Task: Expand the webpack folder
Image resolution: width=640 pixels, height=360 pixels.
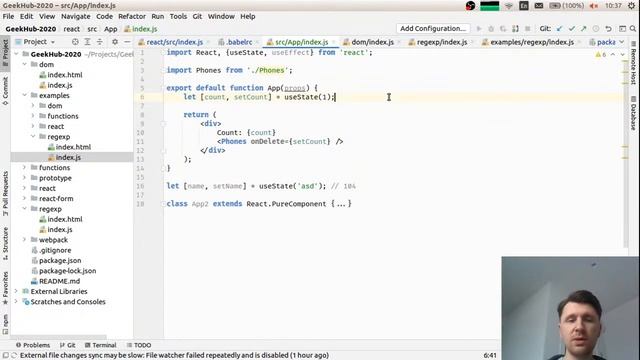Action: (25, 240)
